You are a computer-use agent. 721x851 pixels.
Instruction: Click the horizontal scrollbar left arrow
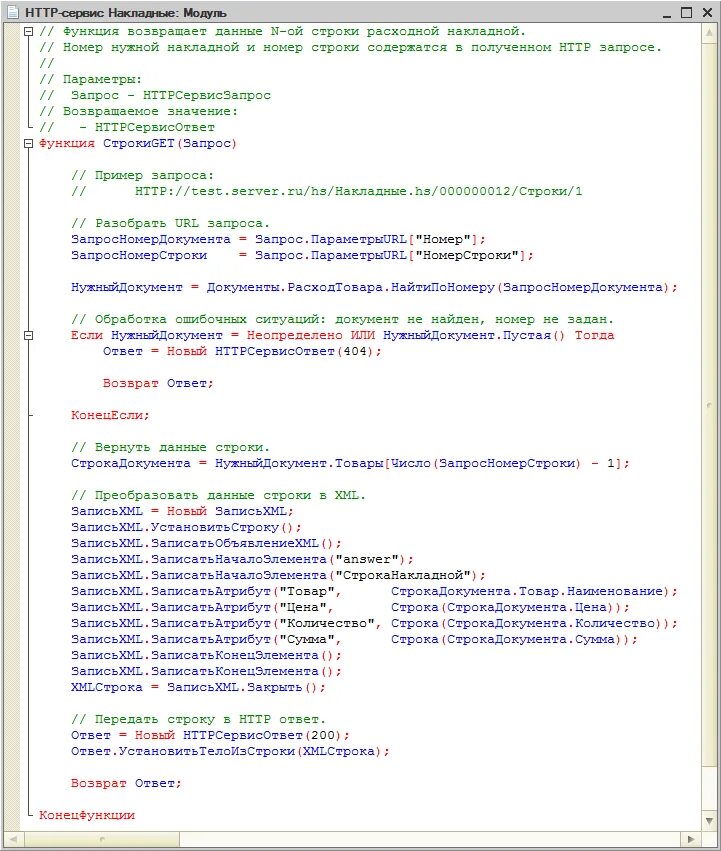click(x=14, y=839)
